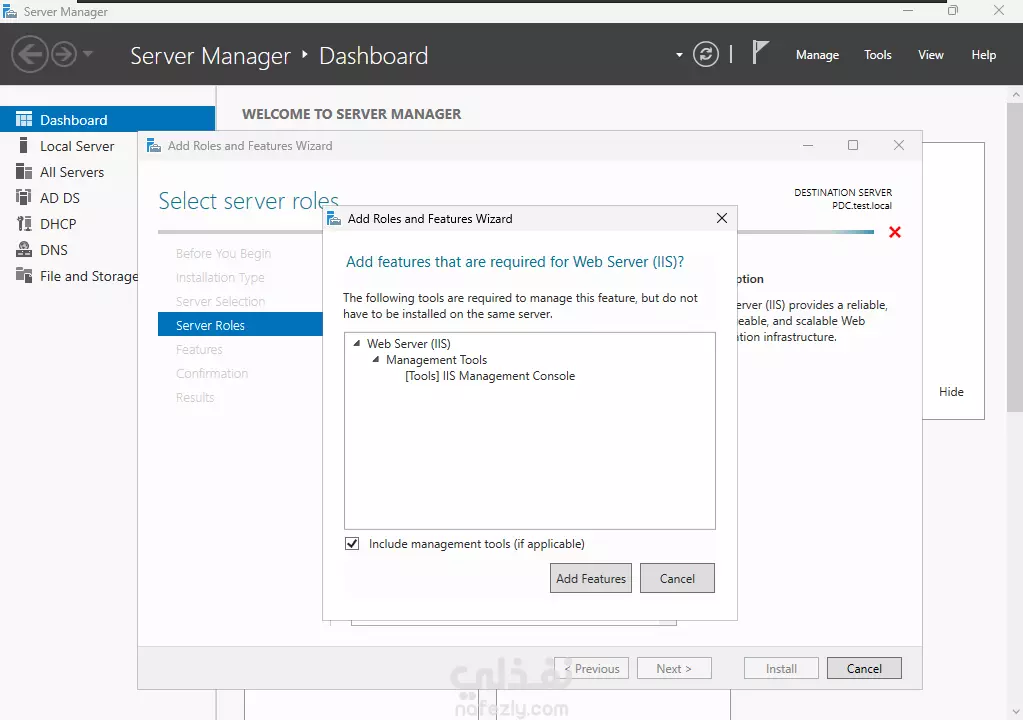Image resolution: width=1023 pixels, height=720 pixels.
Task: Open File and Storage Services in sidebar
Action: tap(89, 277)
